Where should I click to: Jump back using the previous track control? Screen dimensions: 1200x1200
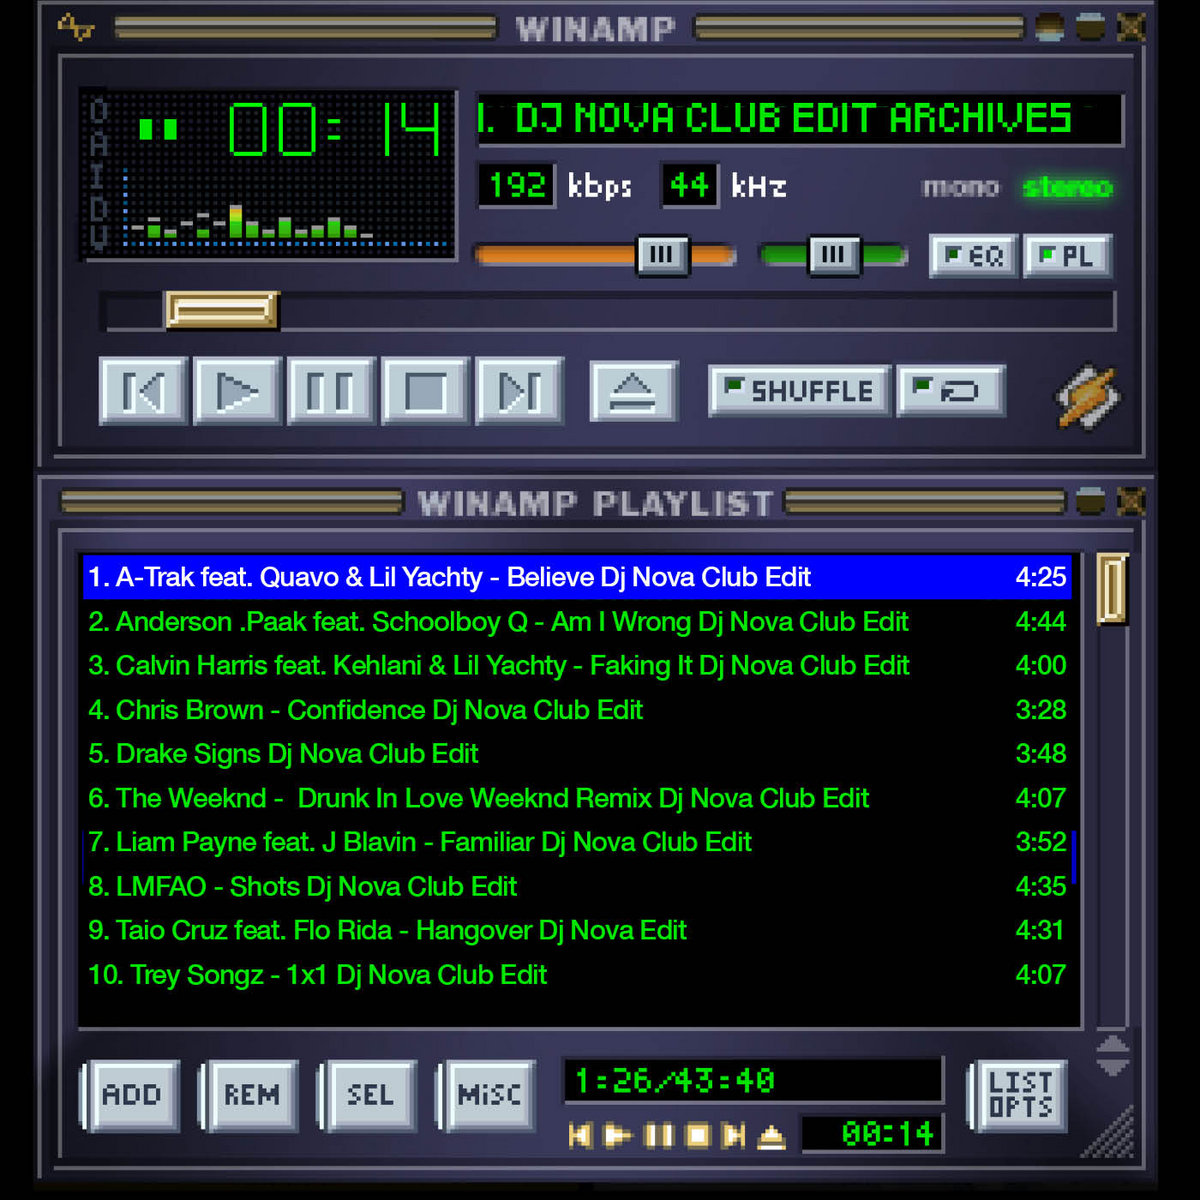pos(141,391)
